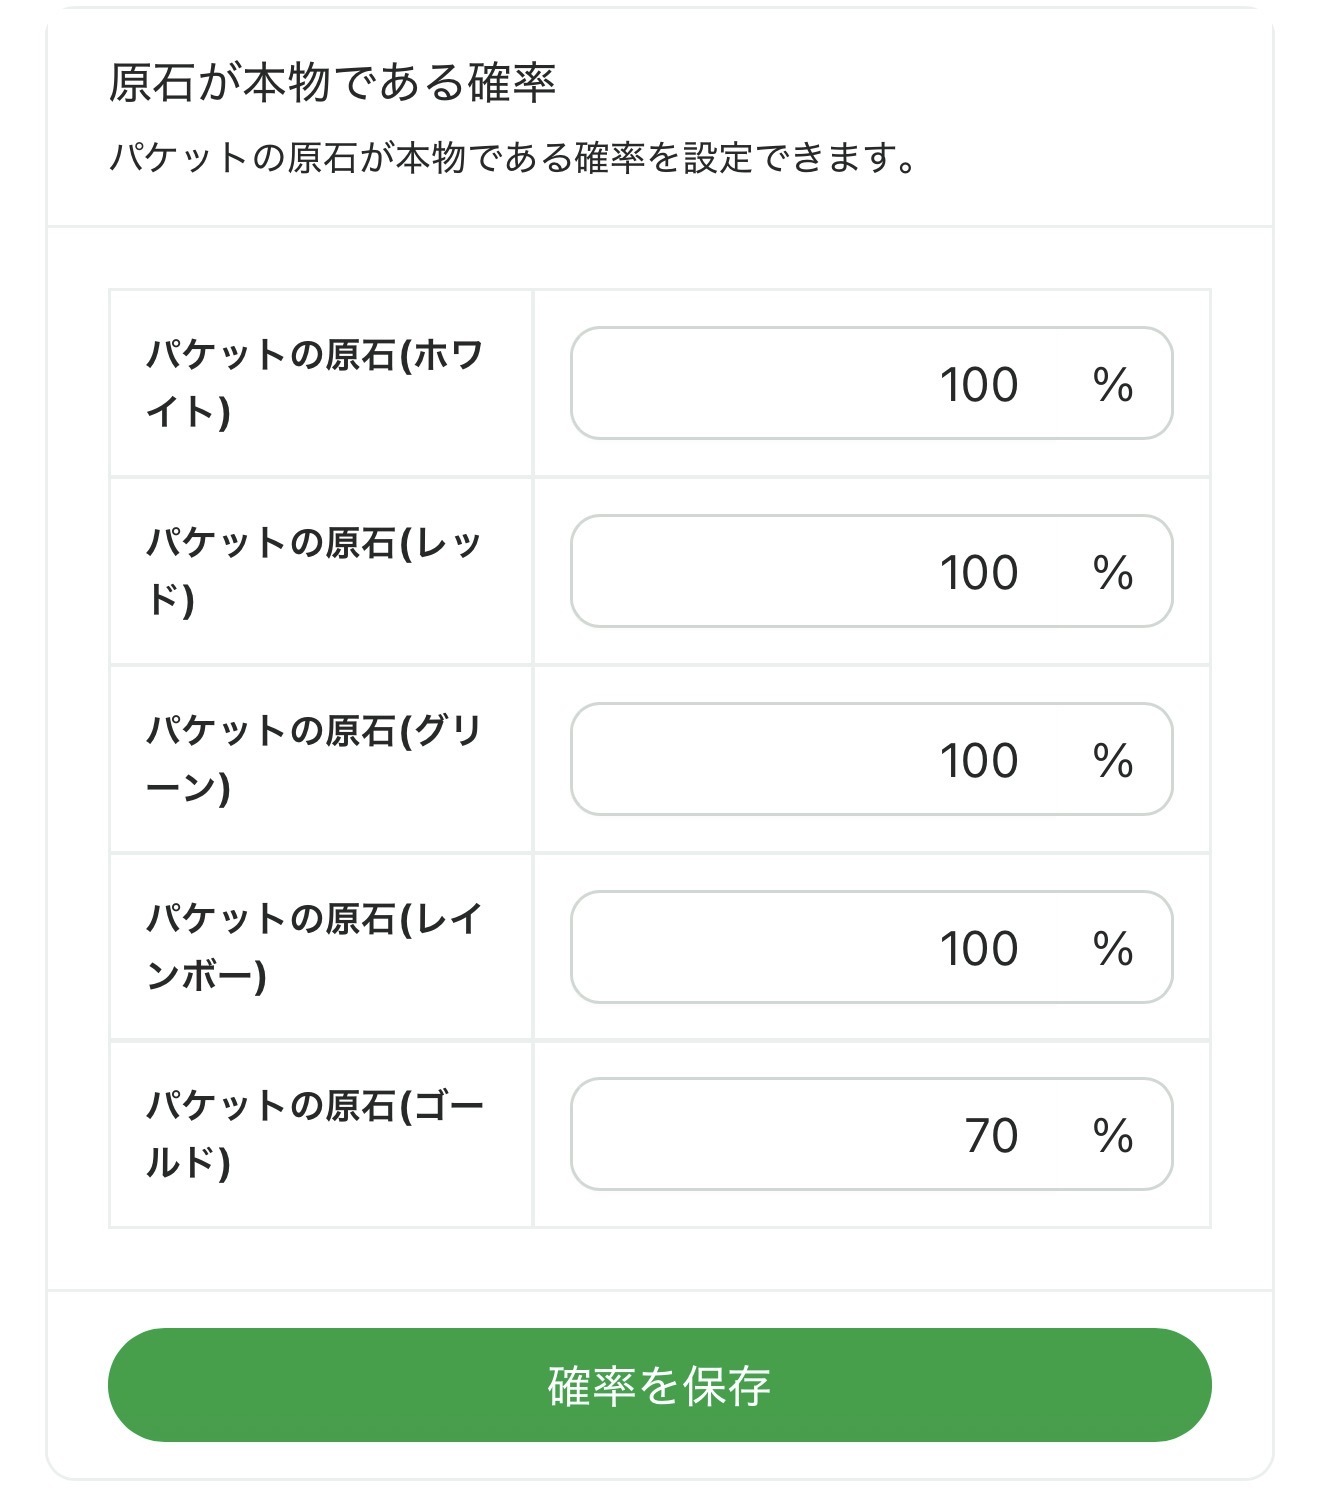Click the % sign in the Gold field
Screen dimensions: 1320x1494
1112,1136
